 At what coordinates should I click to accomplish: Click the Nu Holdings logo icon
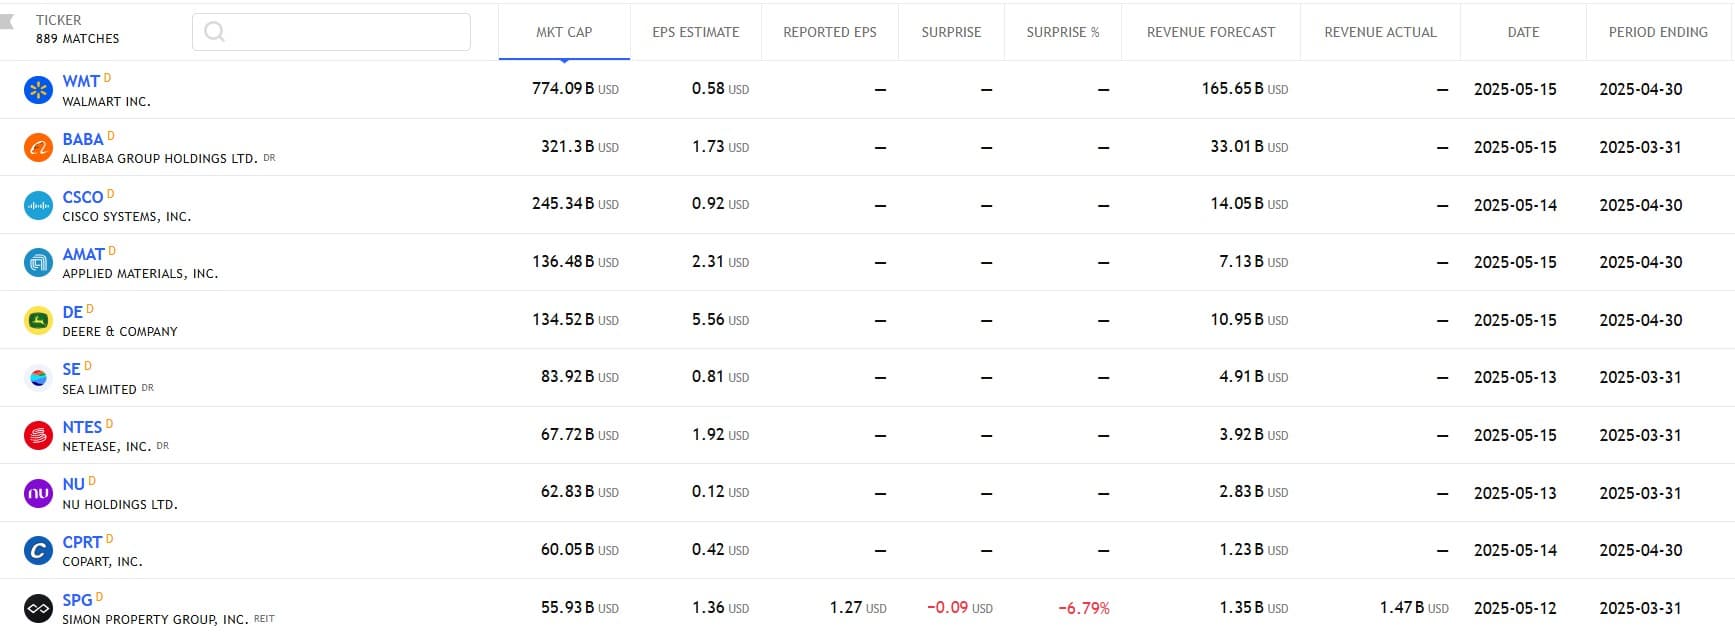click(38, 493)
